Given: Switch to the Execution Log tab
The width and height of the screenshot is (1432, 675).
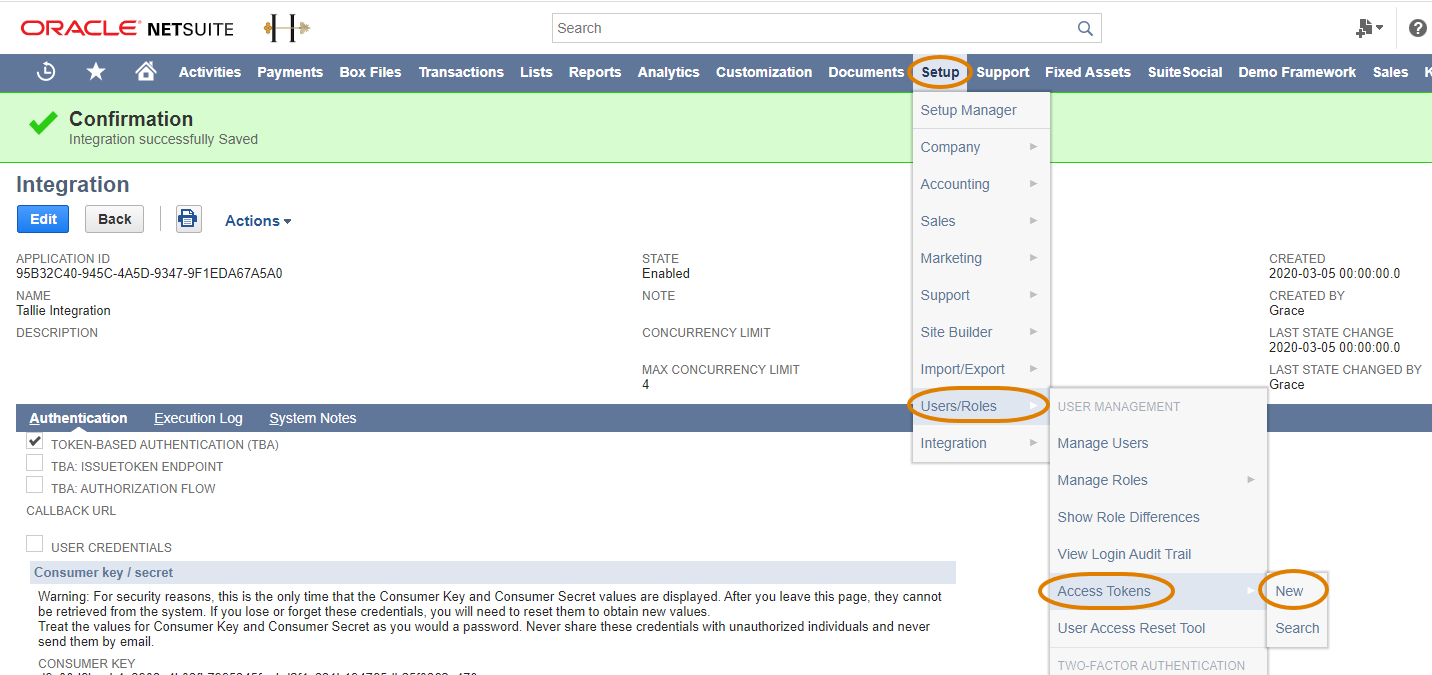Looking at the screenshot, I should click(198, 418).
